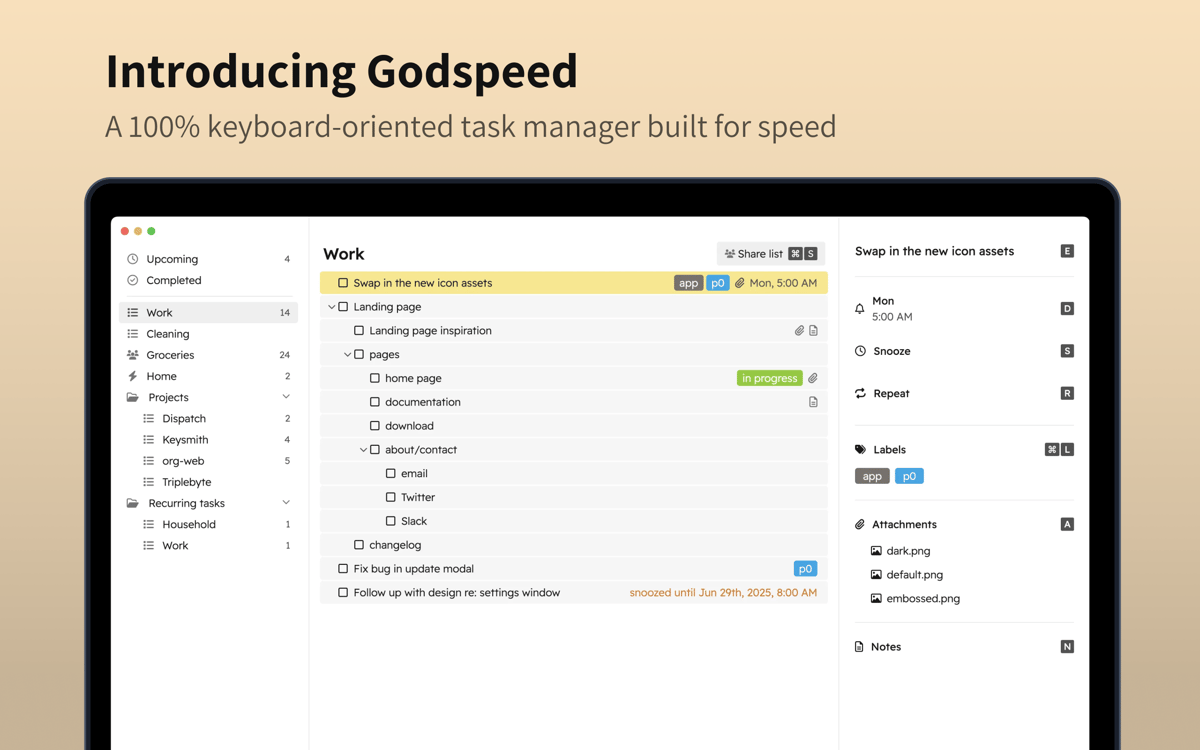Collapse the Landing page task tree

(x=332, y=307)
